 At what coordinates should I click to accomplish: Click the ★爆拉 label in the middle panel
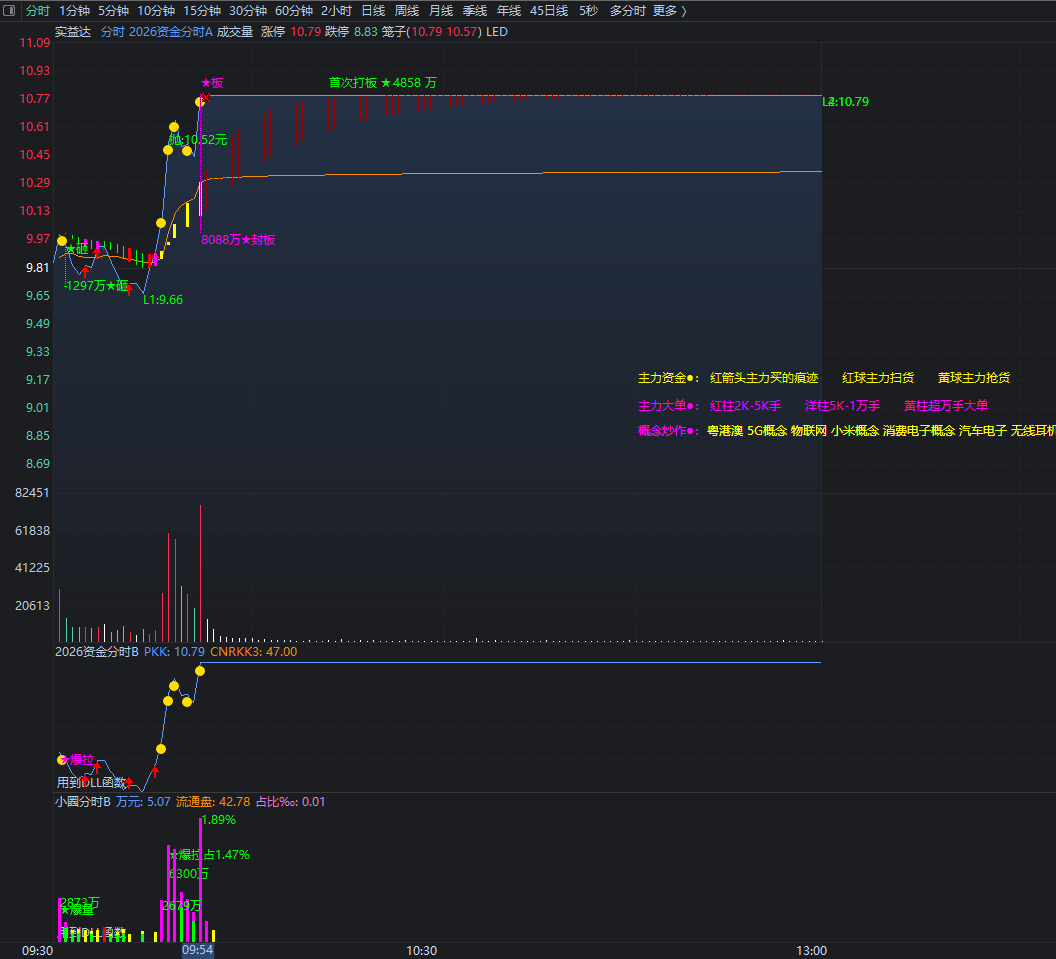(x=76, y=760)
